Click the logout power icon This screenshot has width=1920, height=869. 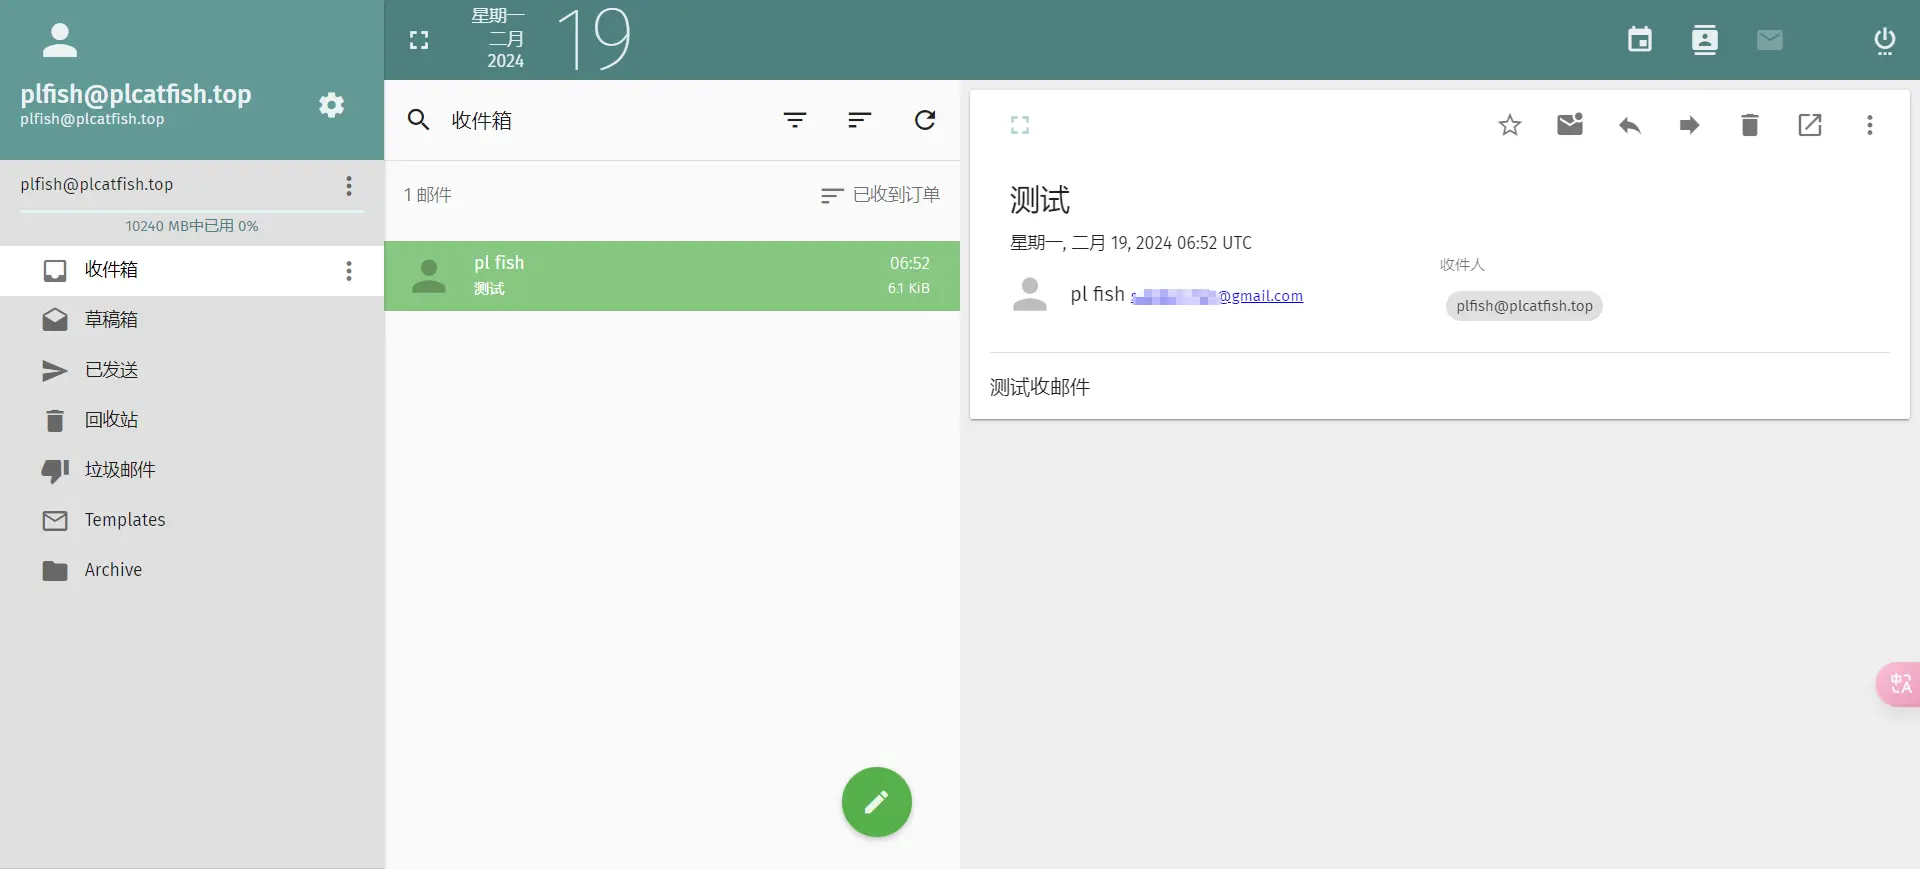1884,40
